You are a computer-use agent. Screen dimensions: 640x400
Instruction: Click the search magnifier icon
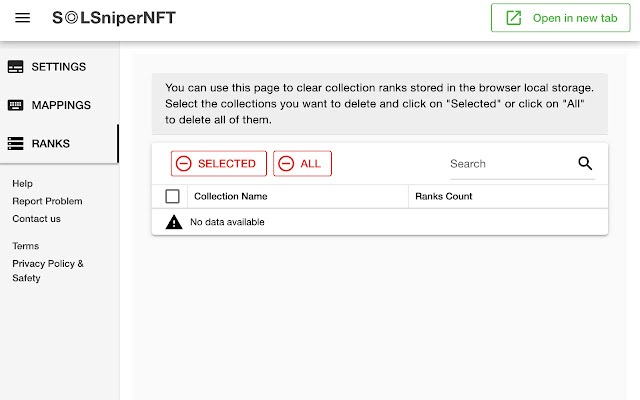pyautogui.click(x=585, y=164)
